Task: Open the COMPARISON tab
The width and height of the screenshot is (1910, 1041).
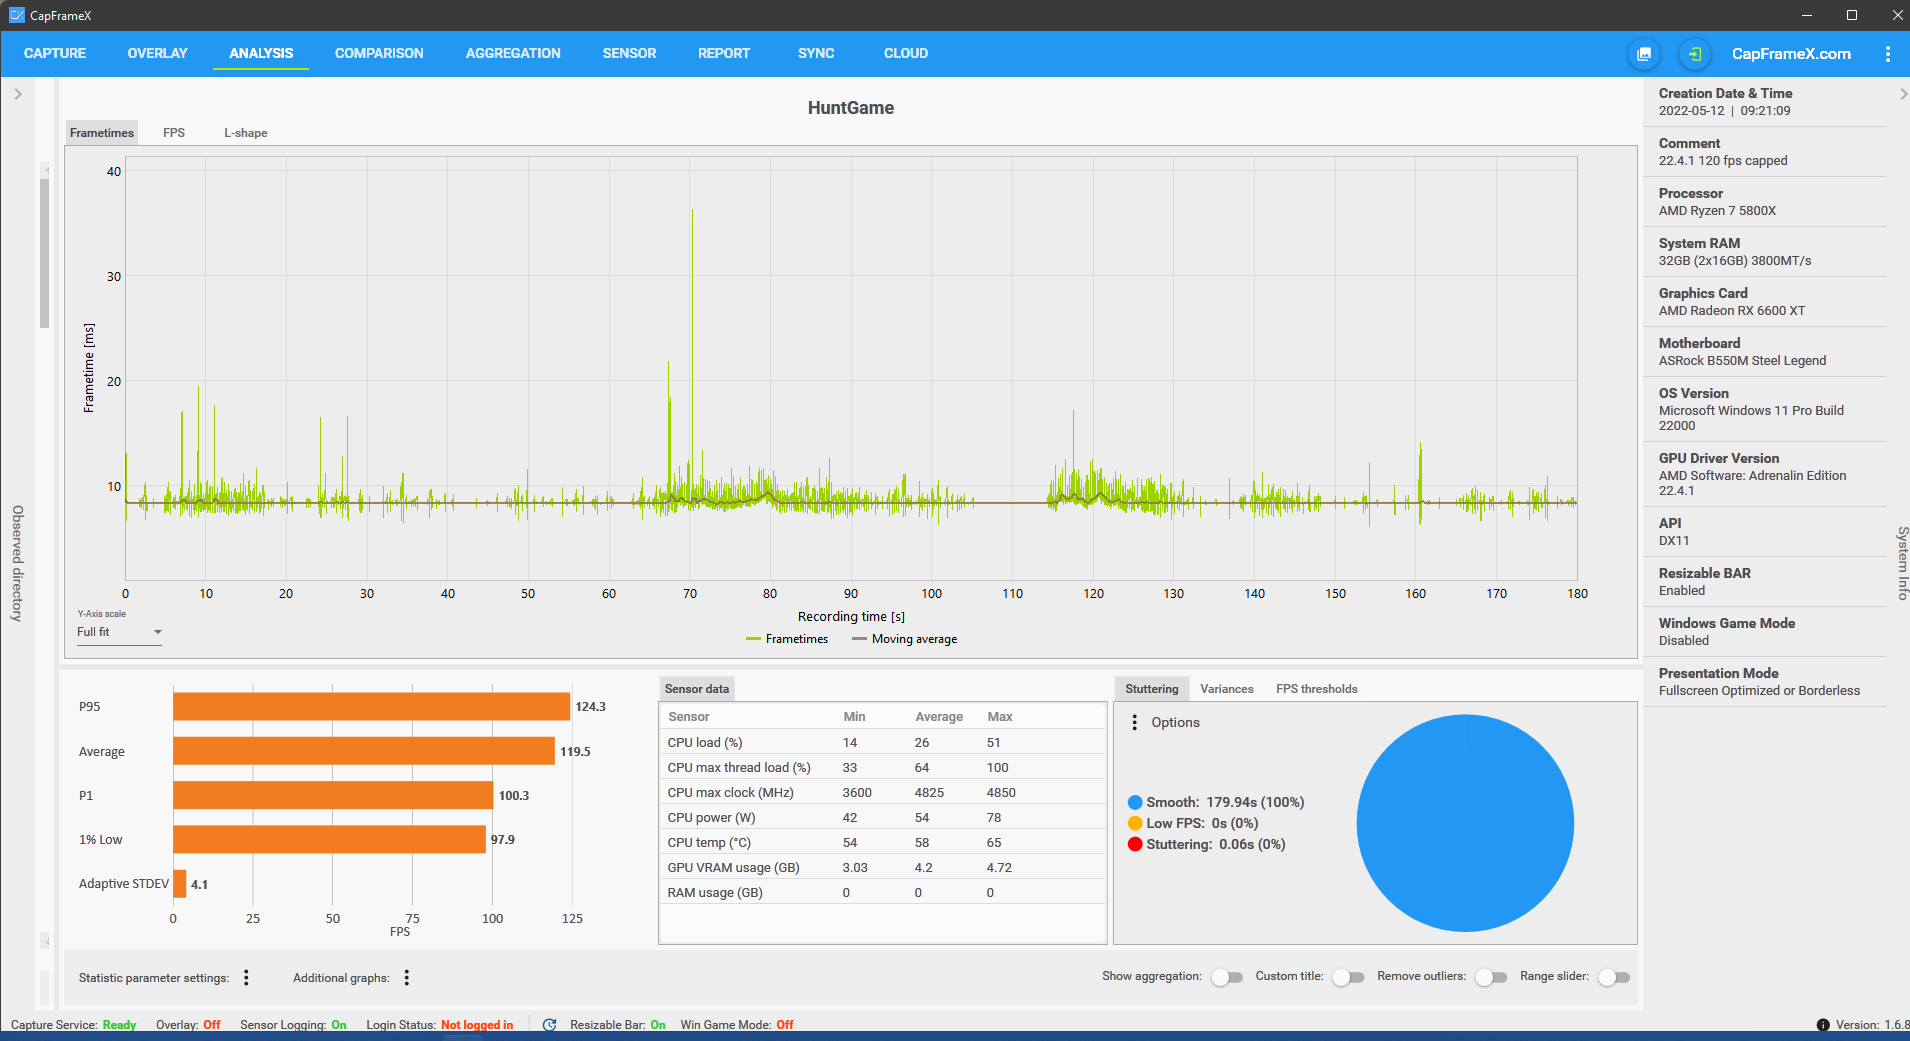Action: tap(379, 53)
